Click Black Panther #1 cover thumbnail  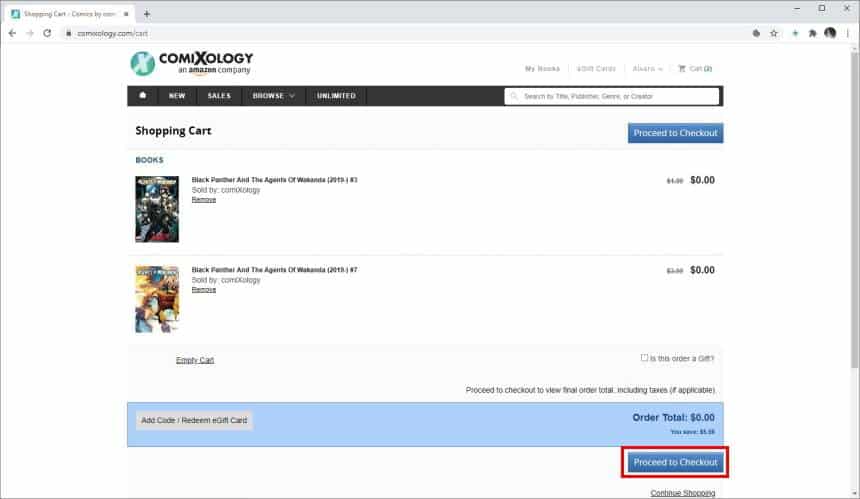point(157,209)
